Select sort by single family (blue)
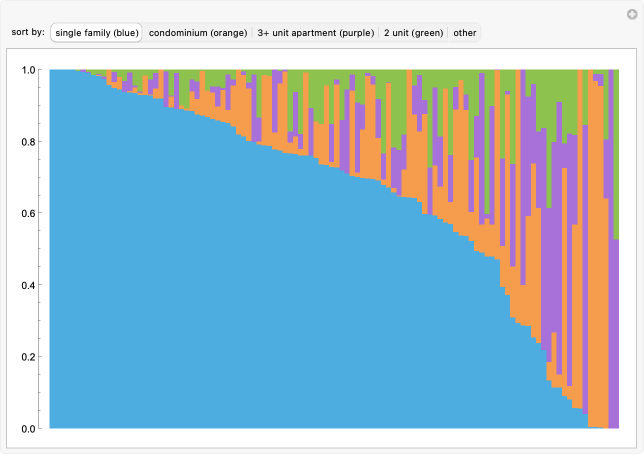Image resolution: width=644 pixels, height=455 pixels. click(x=97, y=33)
